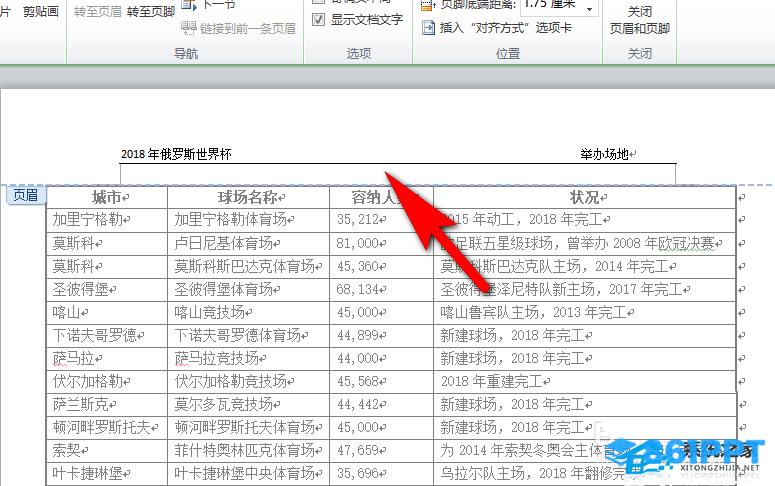Click 关闭页眉和页脚 to close header and footer
The height and width of the screenshot is (486, 775).
(640, 20)
